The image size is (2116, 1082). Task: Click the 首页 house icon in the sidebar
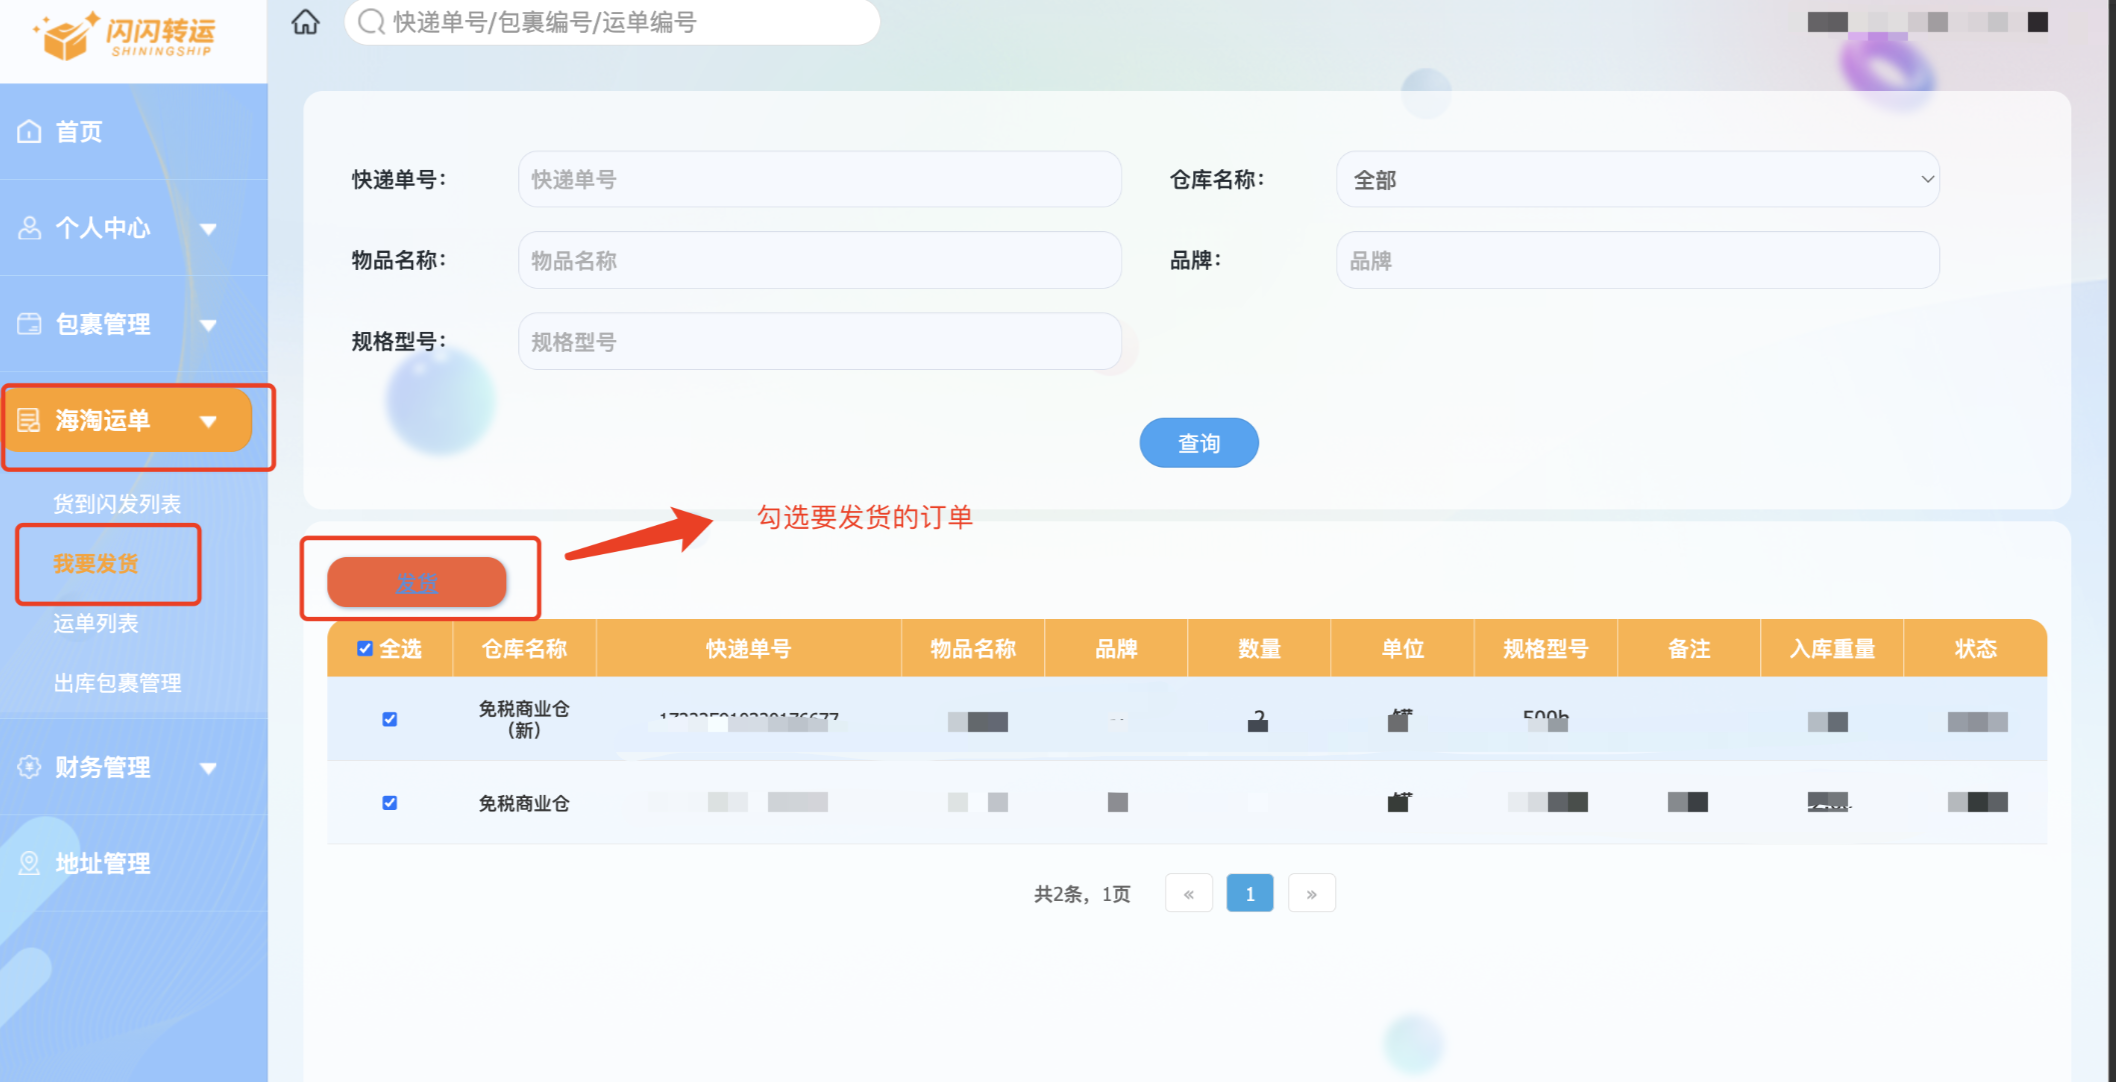pyautogui.click(x=30, y=131)
